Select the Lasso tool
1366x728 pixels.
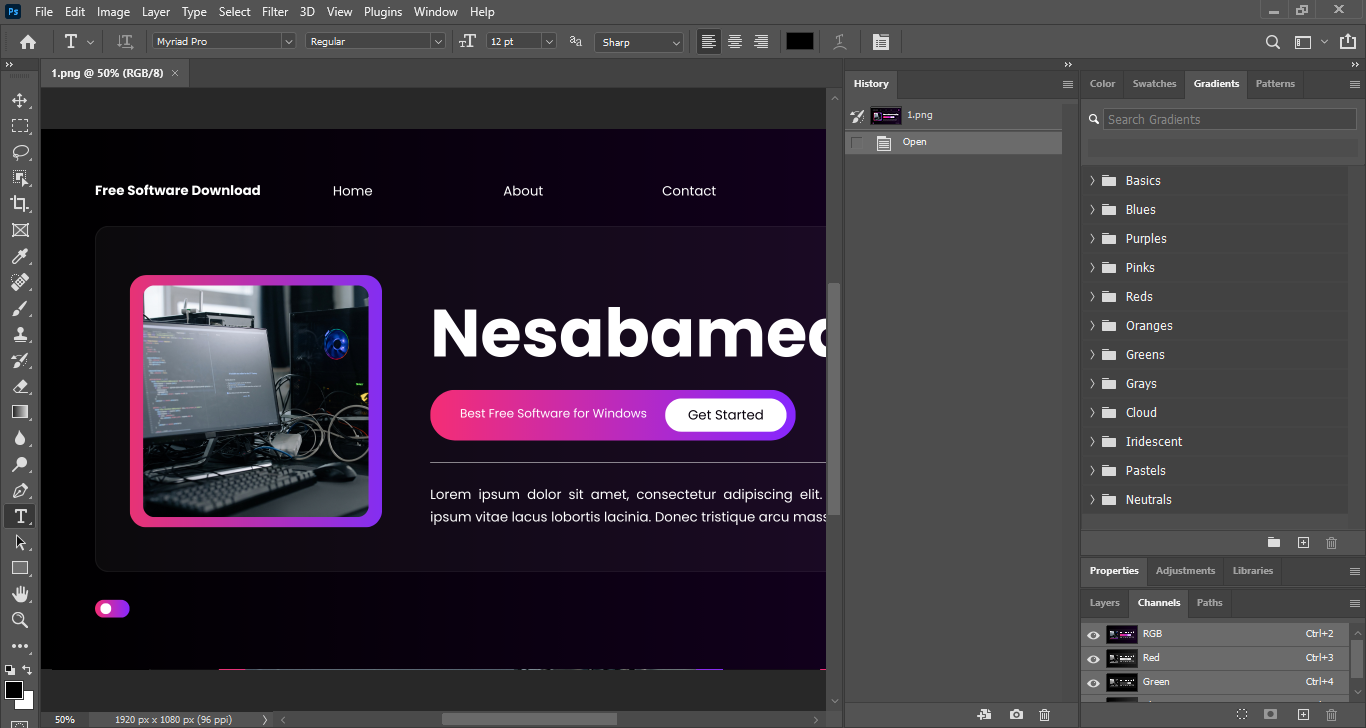(x=20, y=152)
